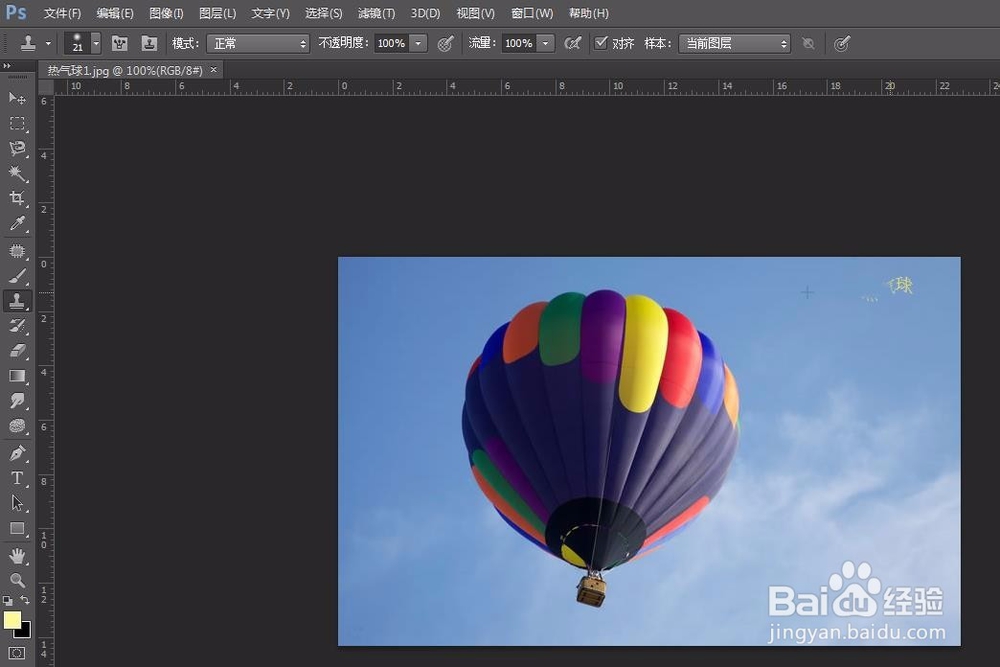Select the Rectangle shape tool

click(17, 529)
